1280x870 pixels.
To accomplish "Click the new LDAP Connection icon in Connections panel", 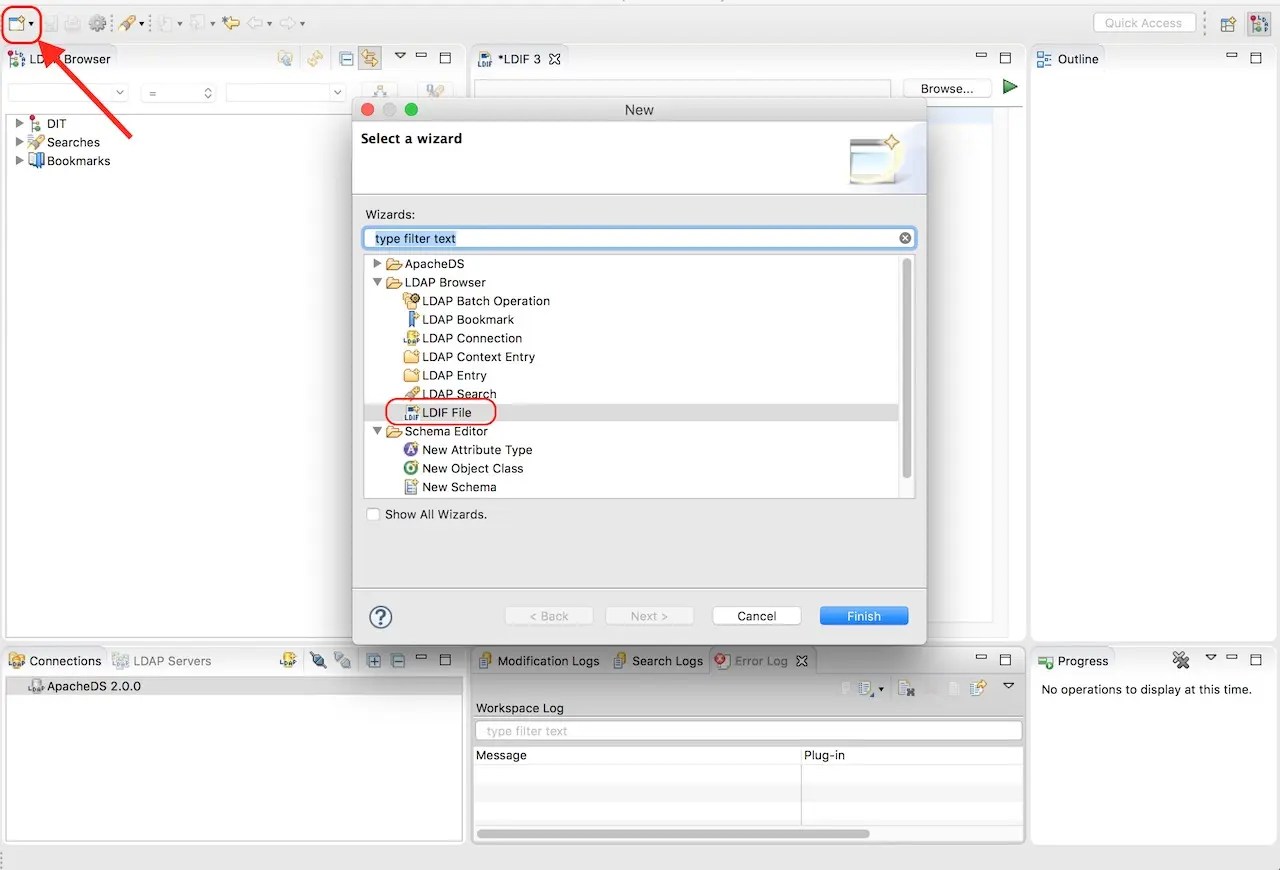I will tap(288, 660).
